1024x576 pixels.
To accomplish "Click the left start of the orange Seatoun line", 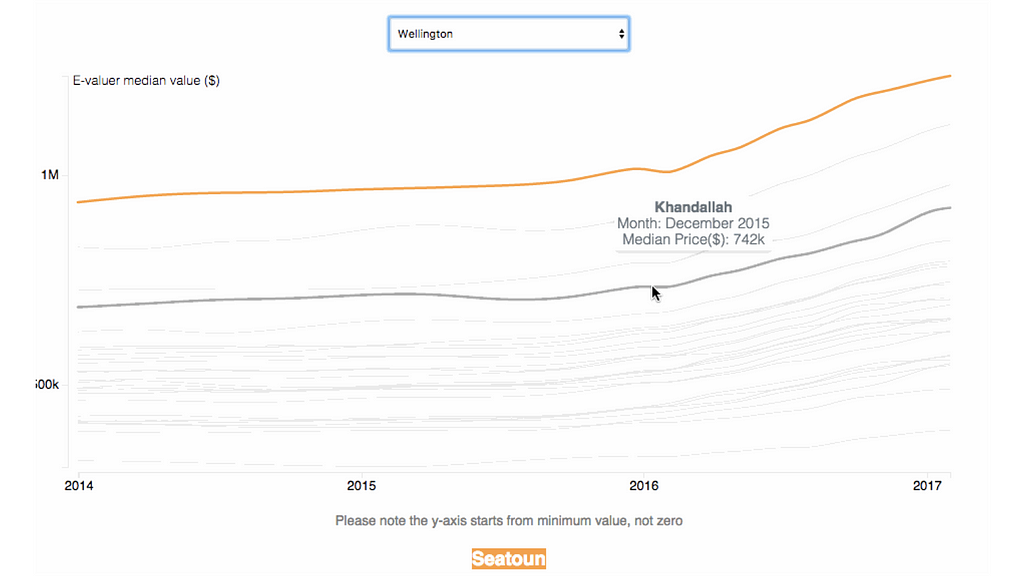I will click(x=79, y=202).
